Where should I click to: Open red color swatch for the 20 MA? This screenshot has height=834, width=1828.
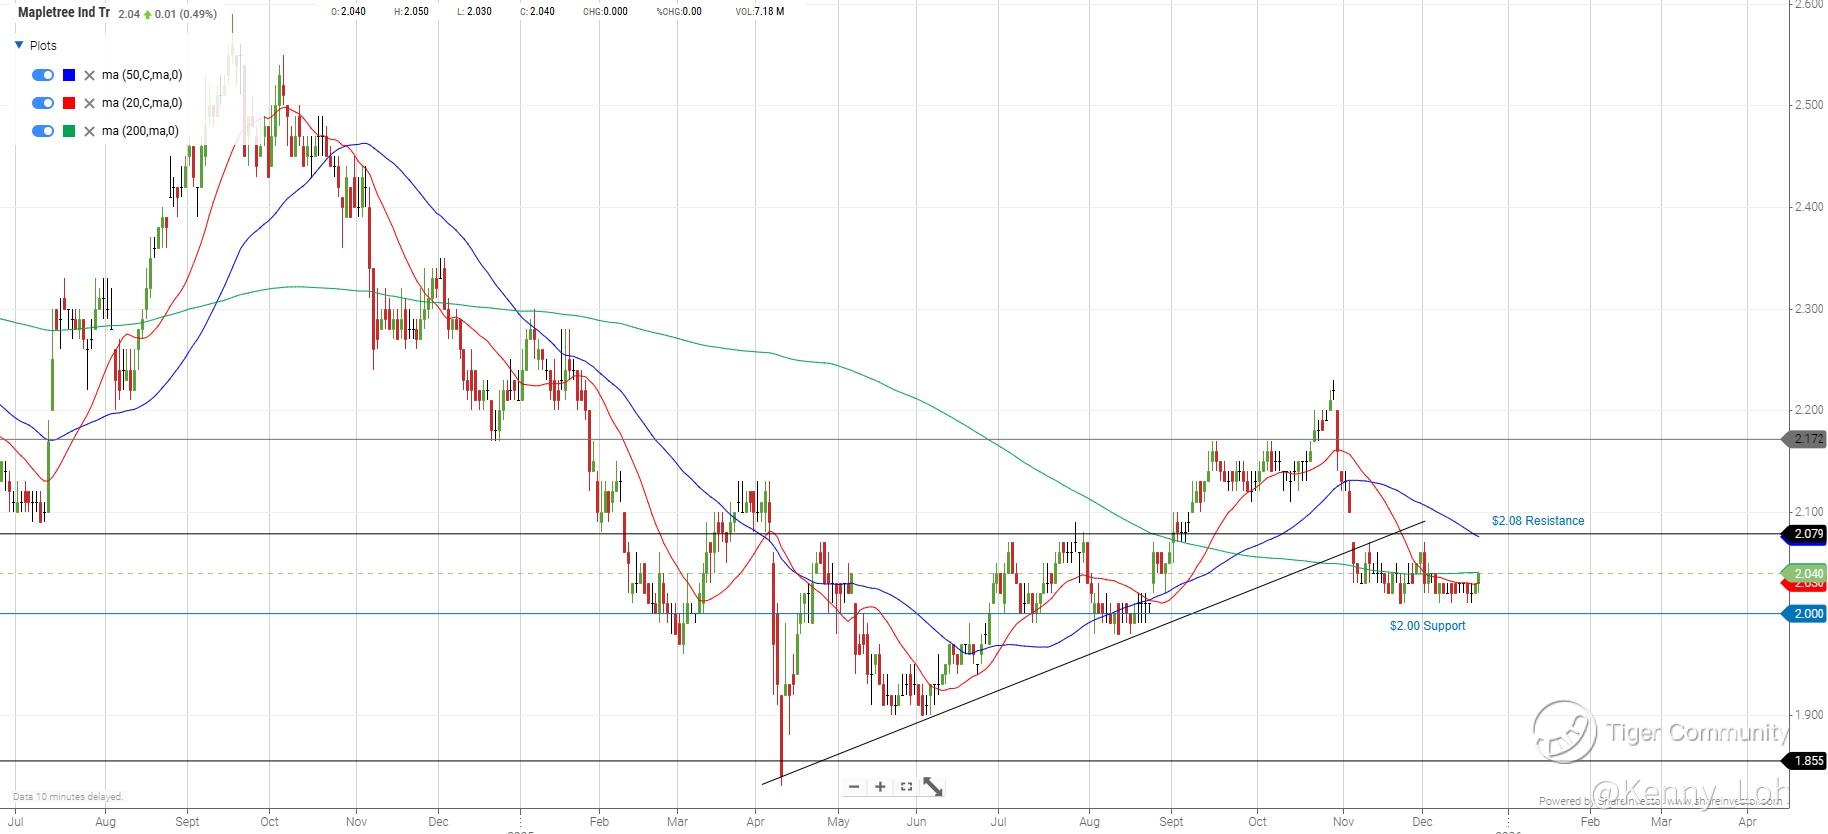pos(69,103)
